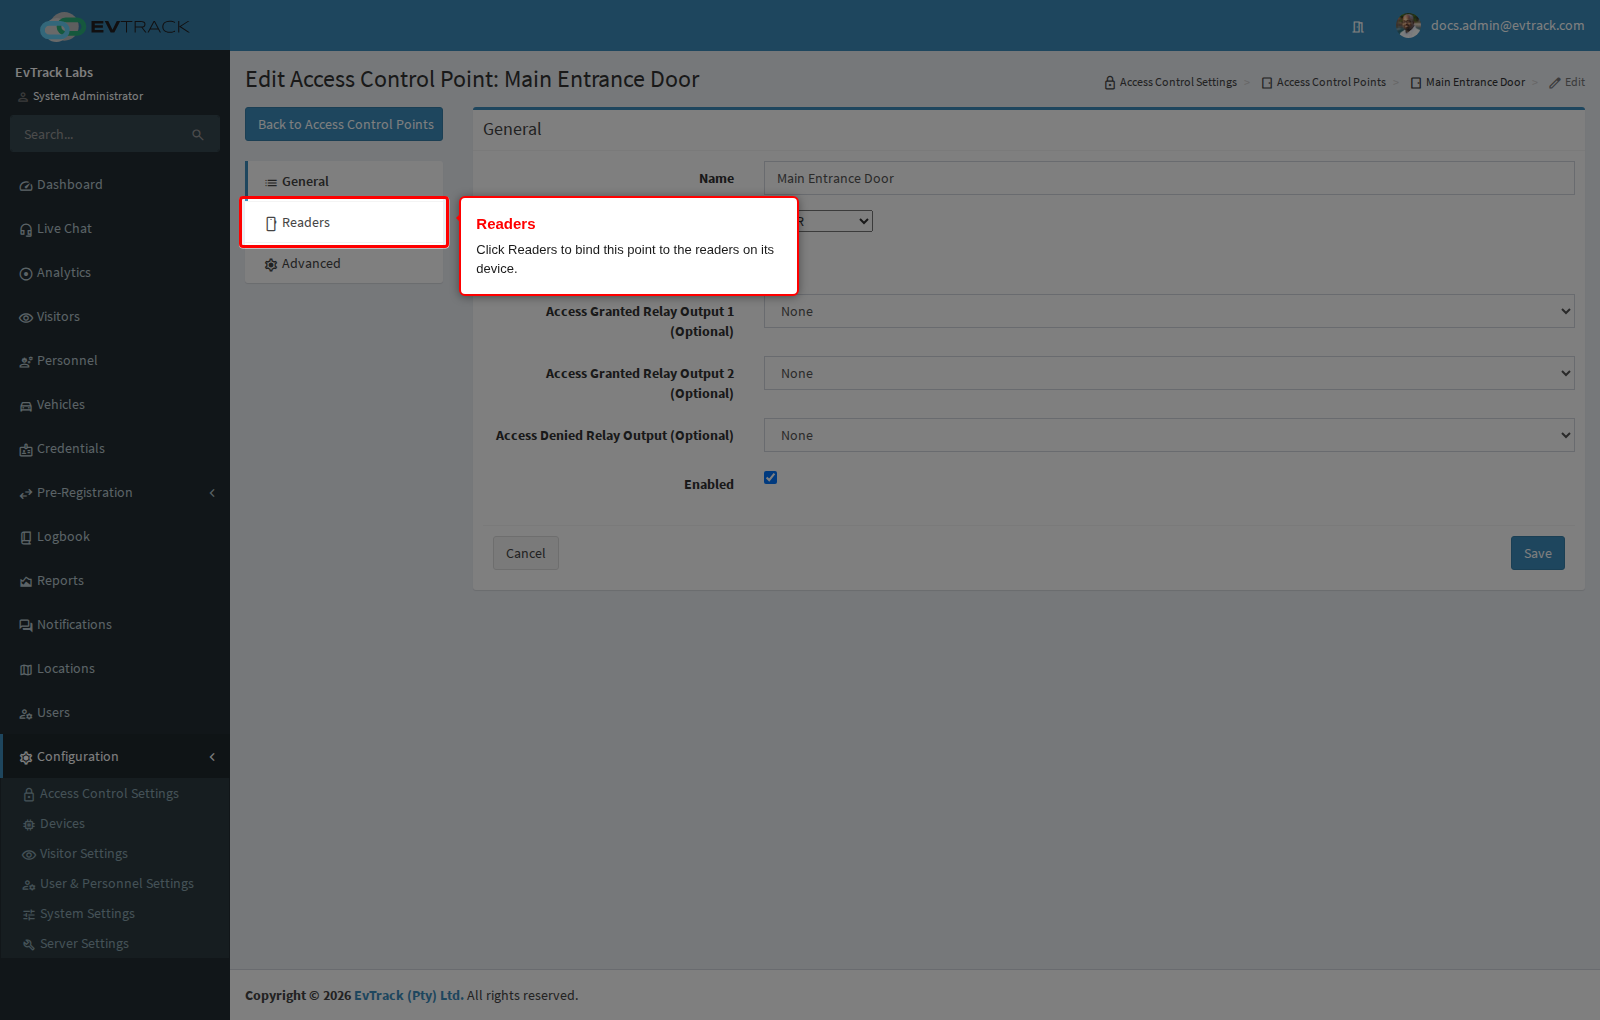1600x1020 pixels.
Task: Click the Save button
Action: click(x=1538, y=553)
